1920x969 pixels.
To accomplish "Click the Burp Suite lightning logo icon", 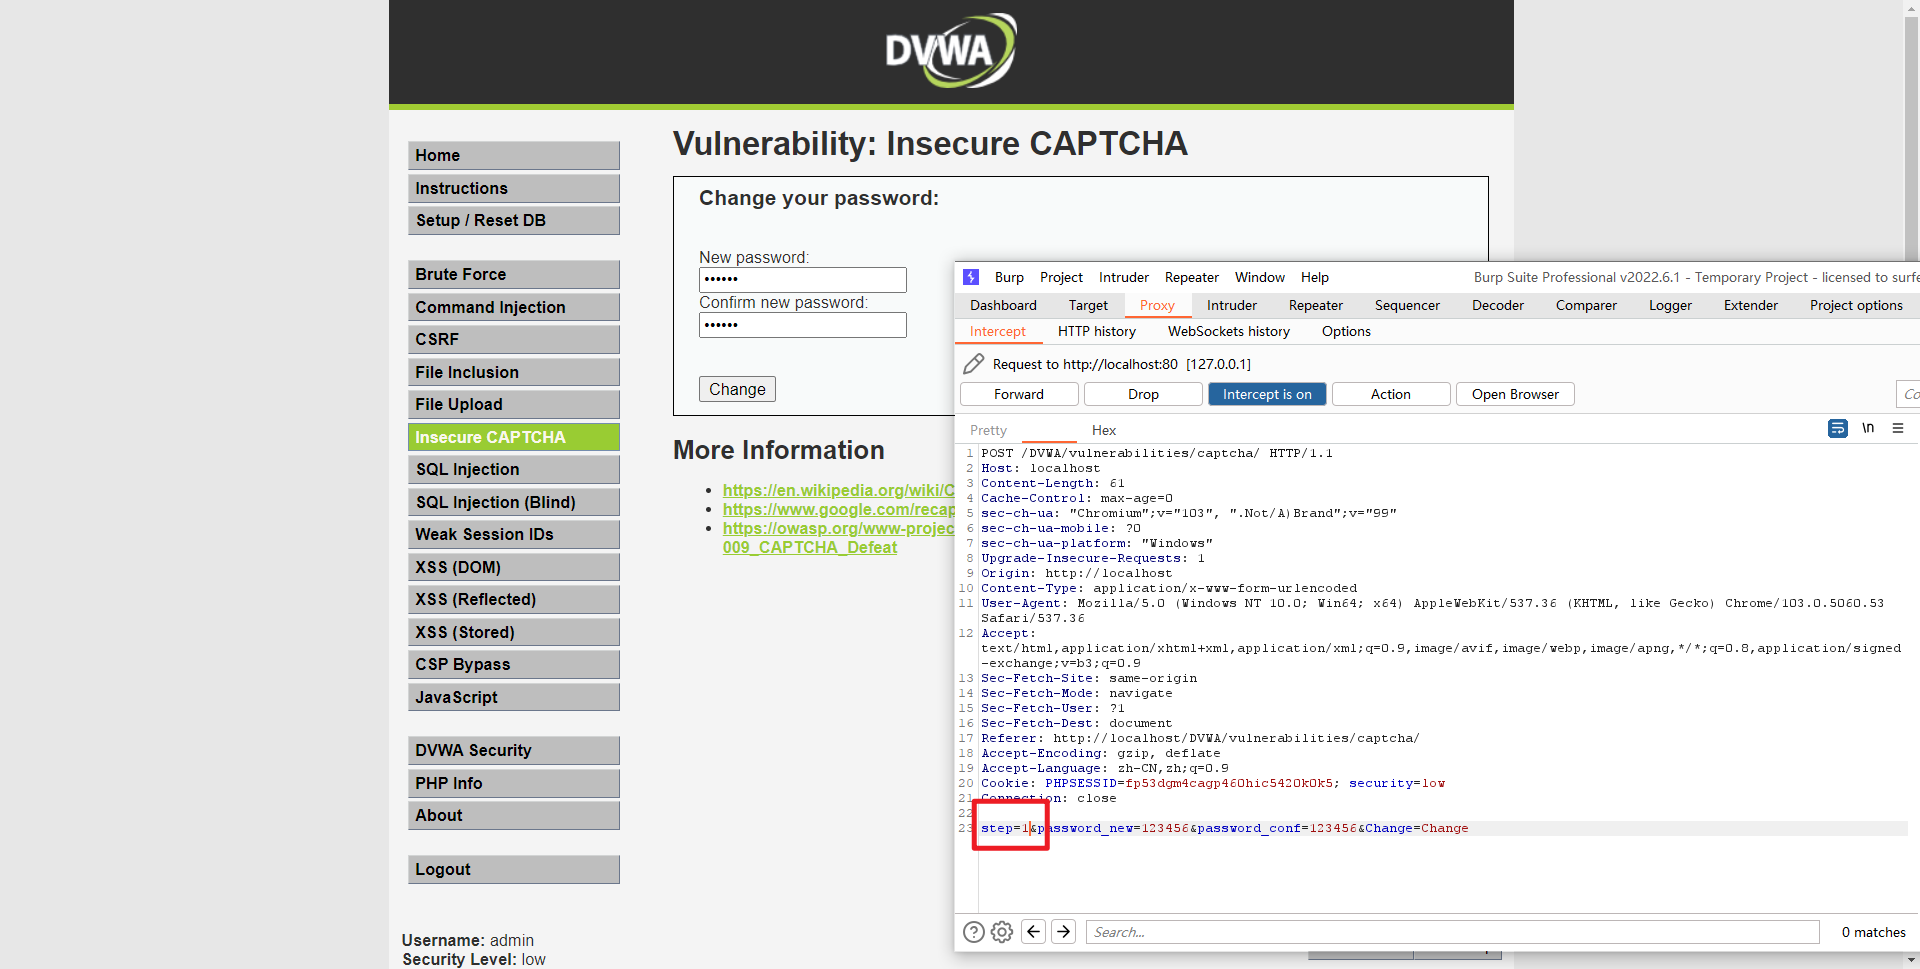I will [970, 277].
